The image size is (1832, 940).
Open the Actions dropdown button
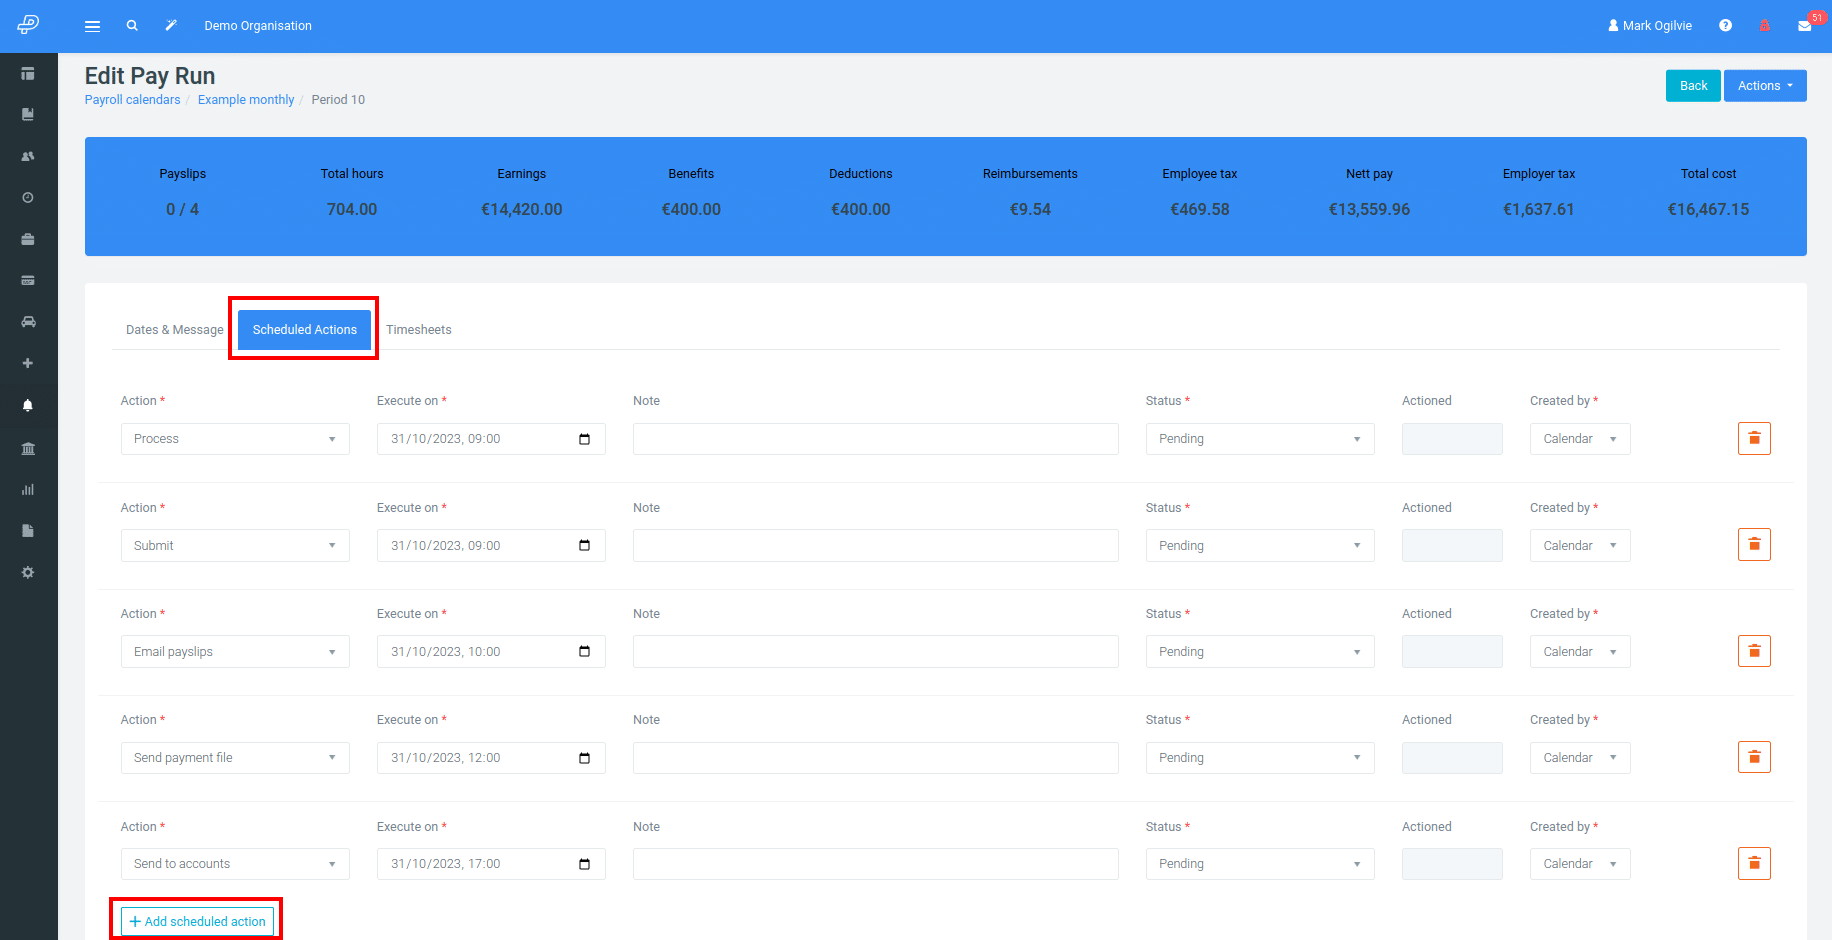(x=1764, y=85)
